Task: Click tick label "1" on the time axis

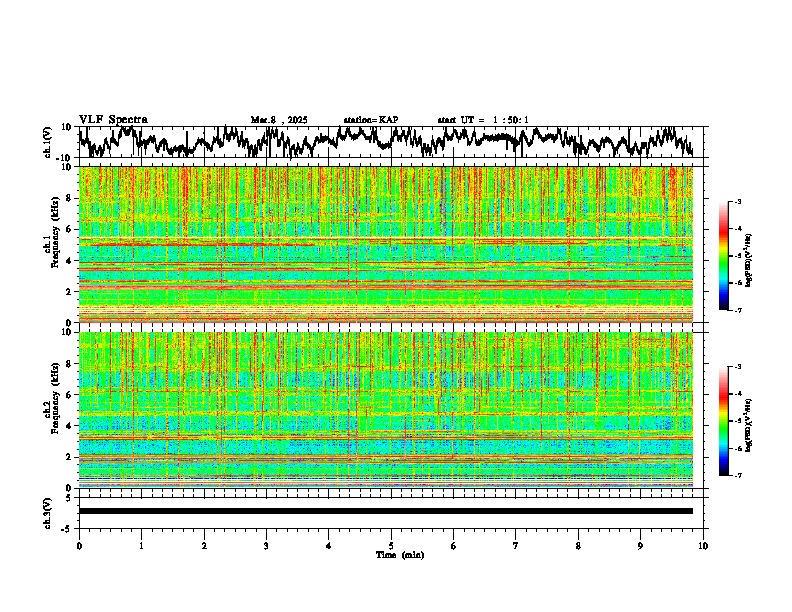Action: (142, 546)
